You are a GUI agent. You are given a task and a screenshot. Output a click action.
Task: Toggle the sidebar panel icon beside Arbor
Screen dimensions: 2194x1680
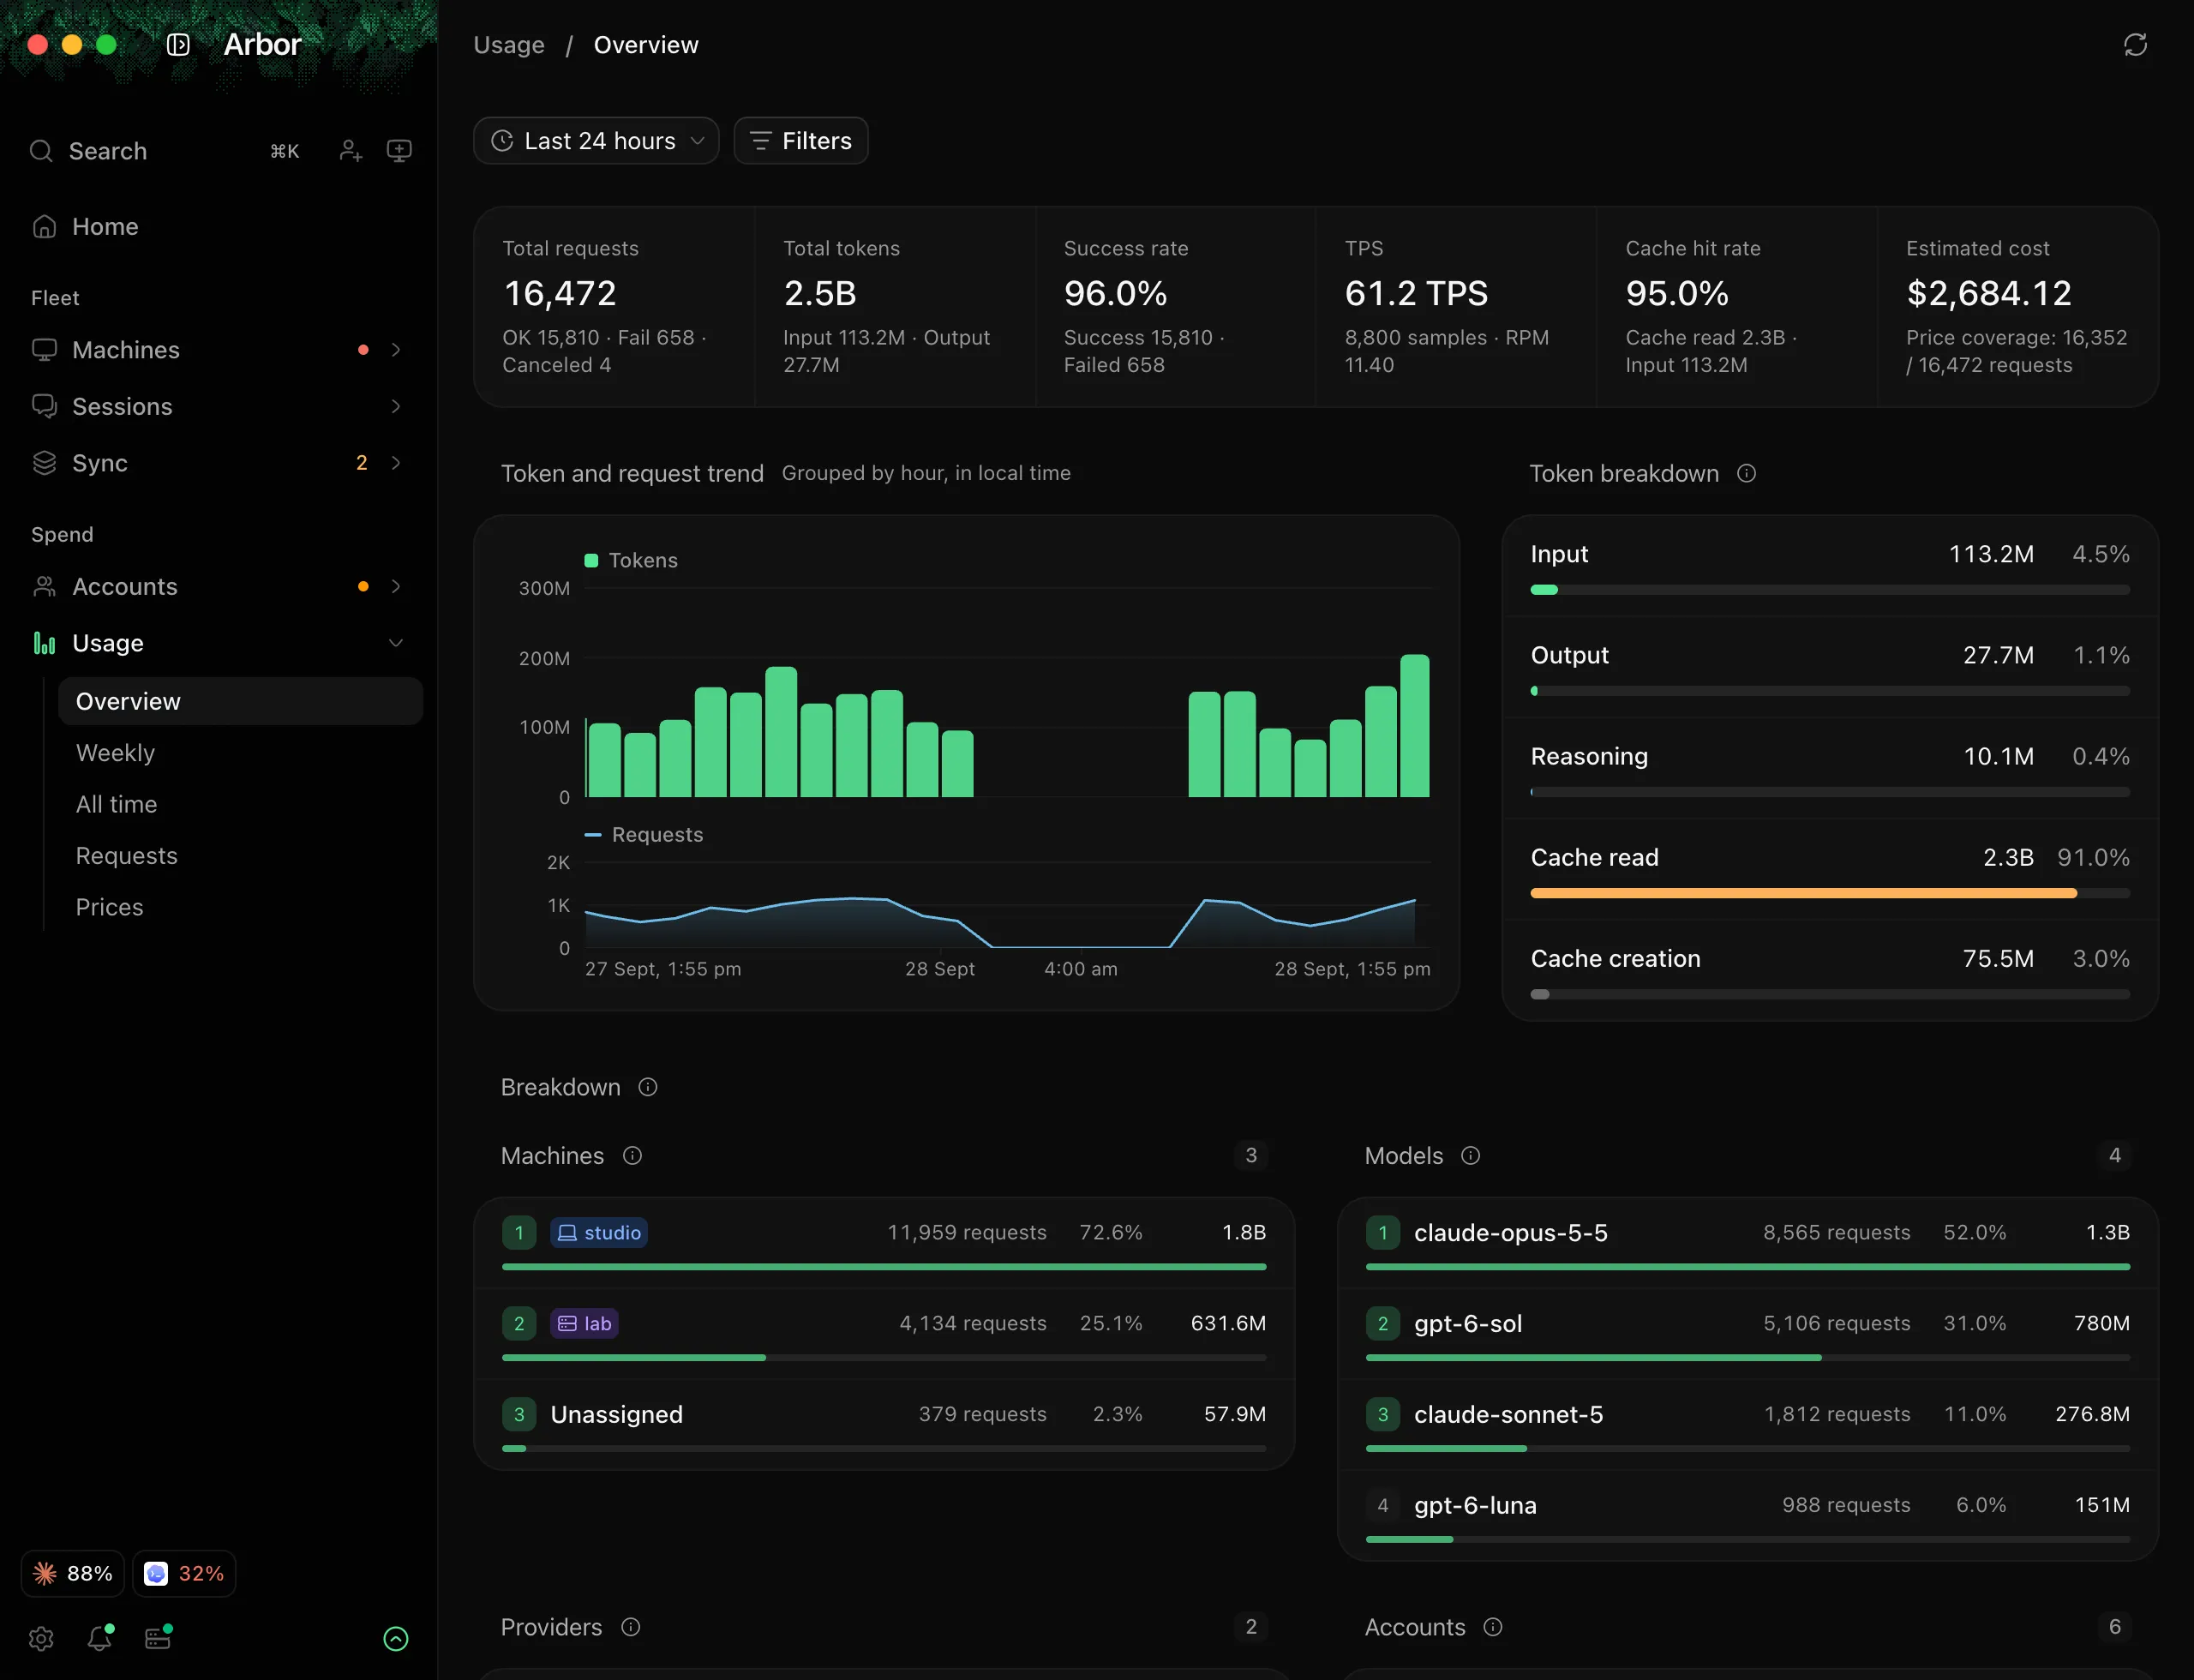(178, 45)
